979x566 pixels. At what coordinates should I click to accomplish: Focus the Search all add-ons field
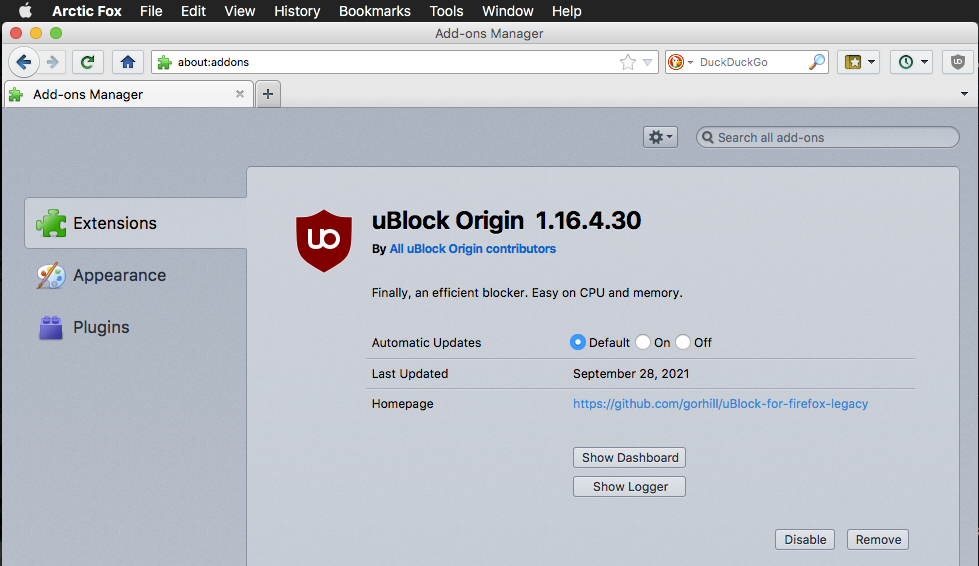pyautogui.click(x=828, y=137)
